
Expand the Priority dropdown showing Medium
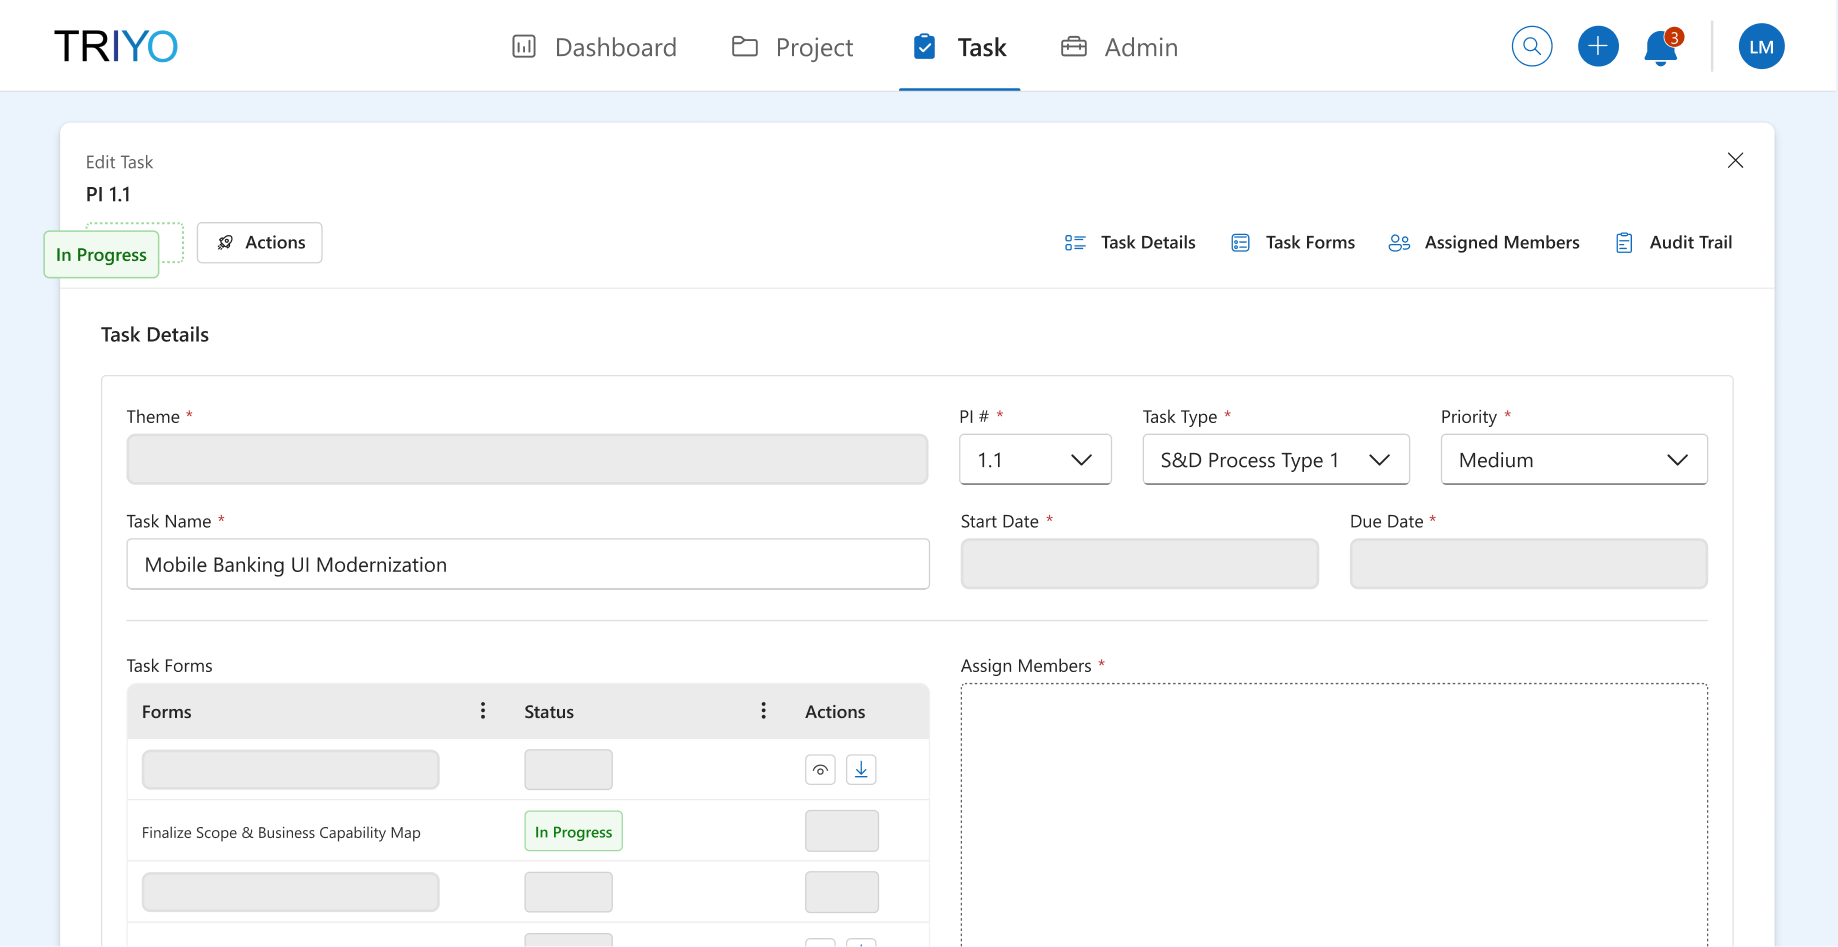click(x=1572, y=460)
